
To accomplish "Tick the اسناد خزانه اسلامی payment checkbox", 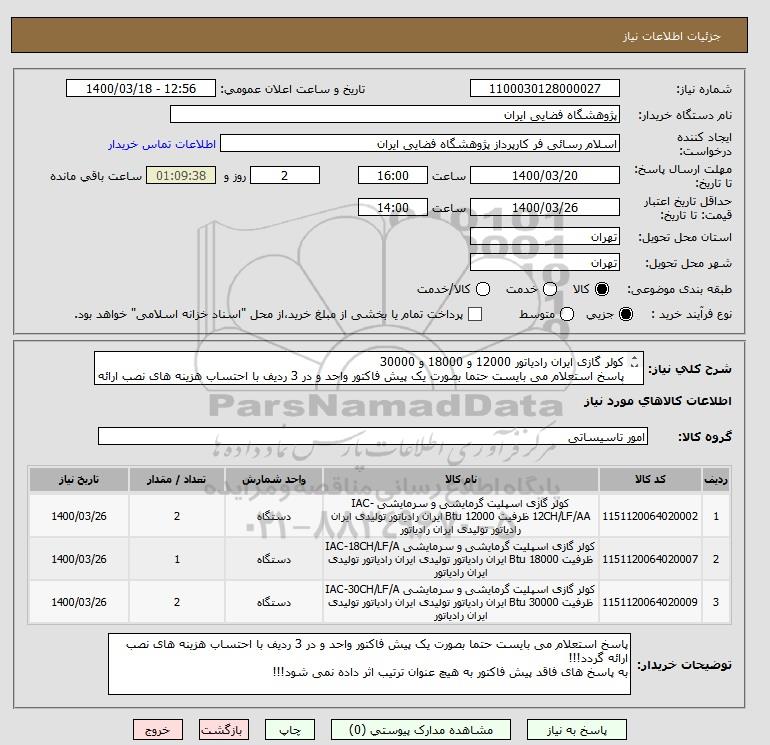I will (475, 314).
